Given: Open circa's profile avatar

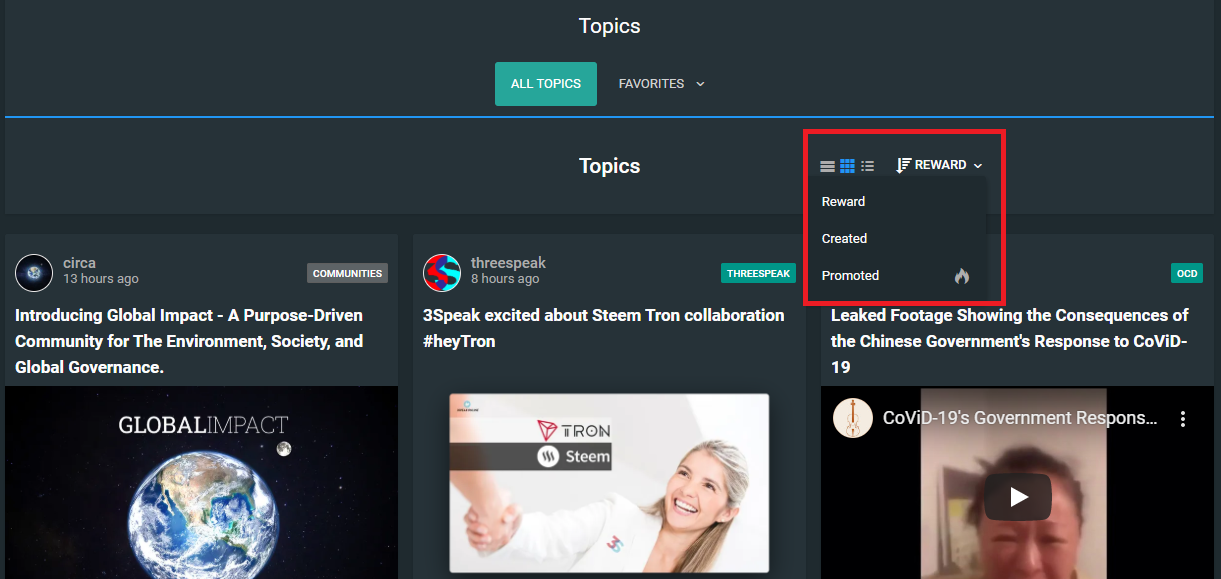Looking at the screenshot, I should coord(34,272).
